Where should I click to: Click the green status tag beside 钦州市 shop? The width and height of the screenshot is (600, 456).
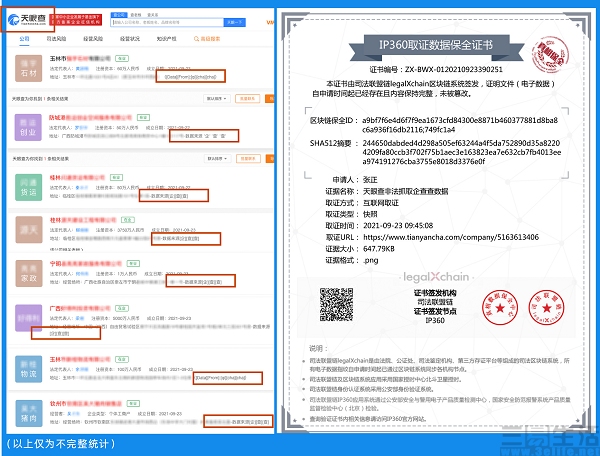(x=133, y=404)
